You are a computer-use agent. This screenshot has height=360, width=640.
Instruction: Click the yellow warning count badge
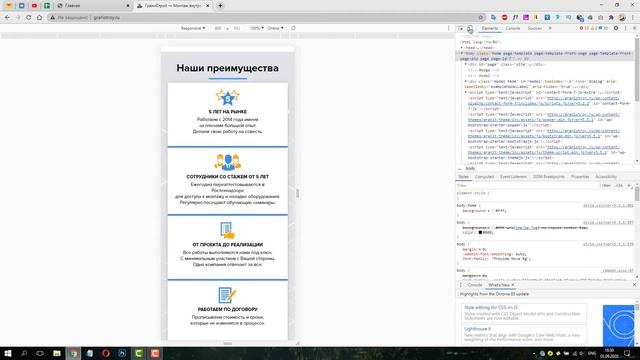pyautogui.click(x=593, y=28)
